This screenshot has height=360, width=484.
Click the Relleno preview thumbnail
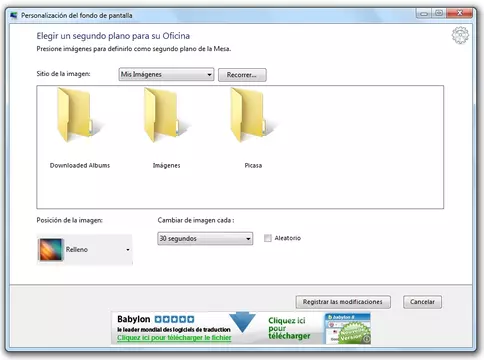[51, 249]
